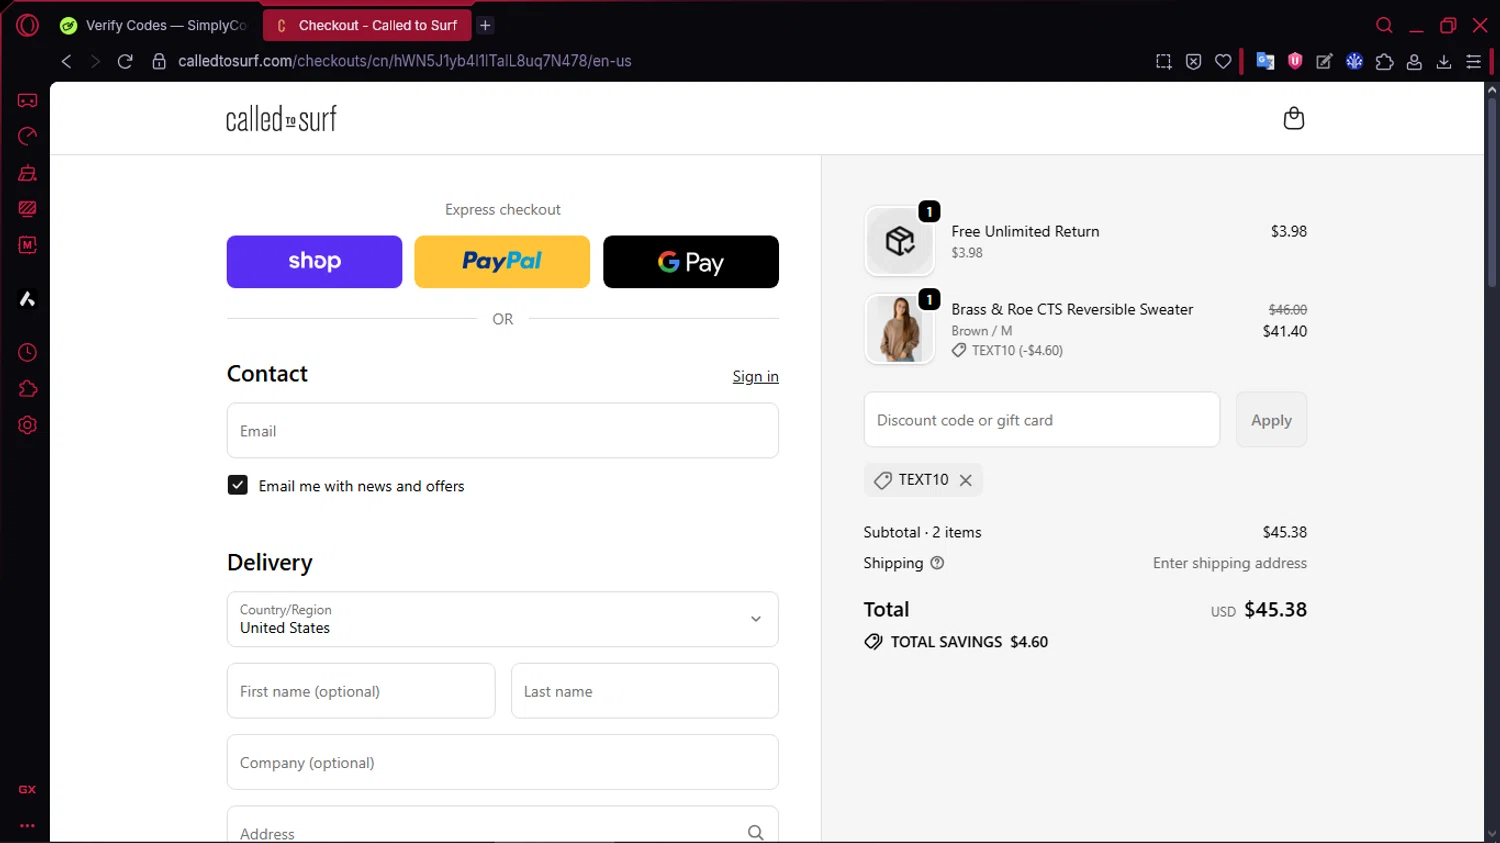This screenshot has width=1500, height=843.
Task: Open the extensions puzzle icon in toolbar
Action: coord(1384,61)
